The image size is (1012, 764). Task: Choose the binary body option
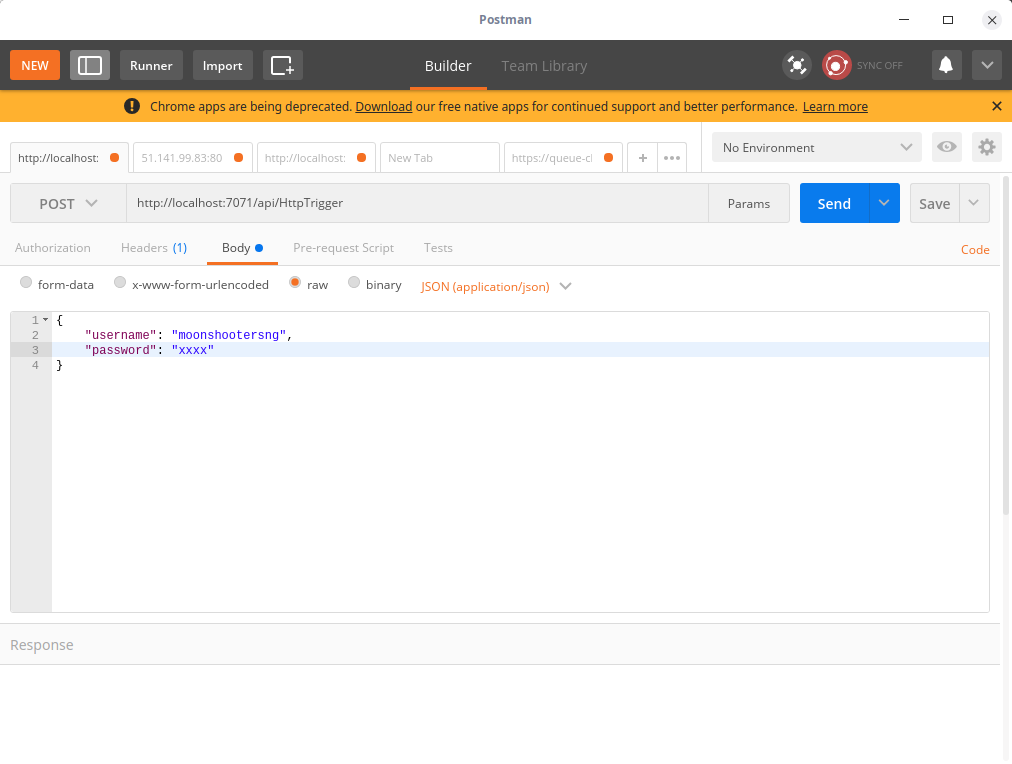(353, 283)
